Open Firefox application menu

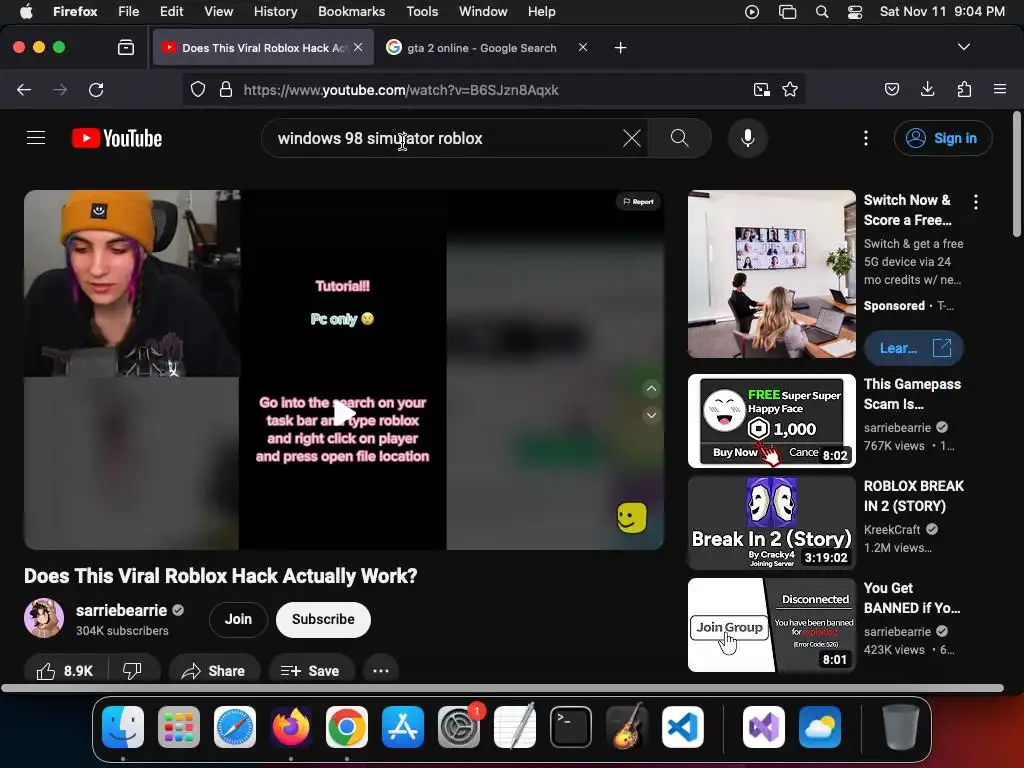click(1000, 89)
